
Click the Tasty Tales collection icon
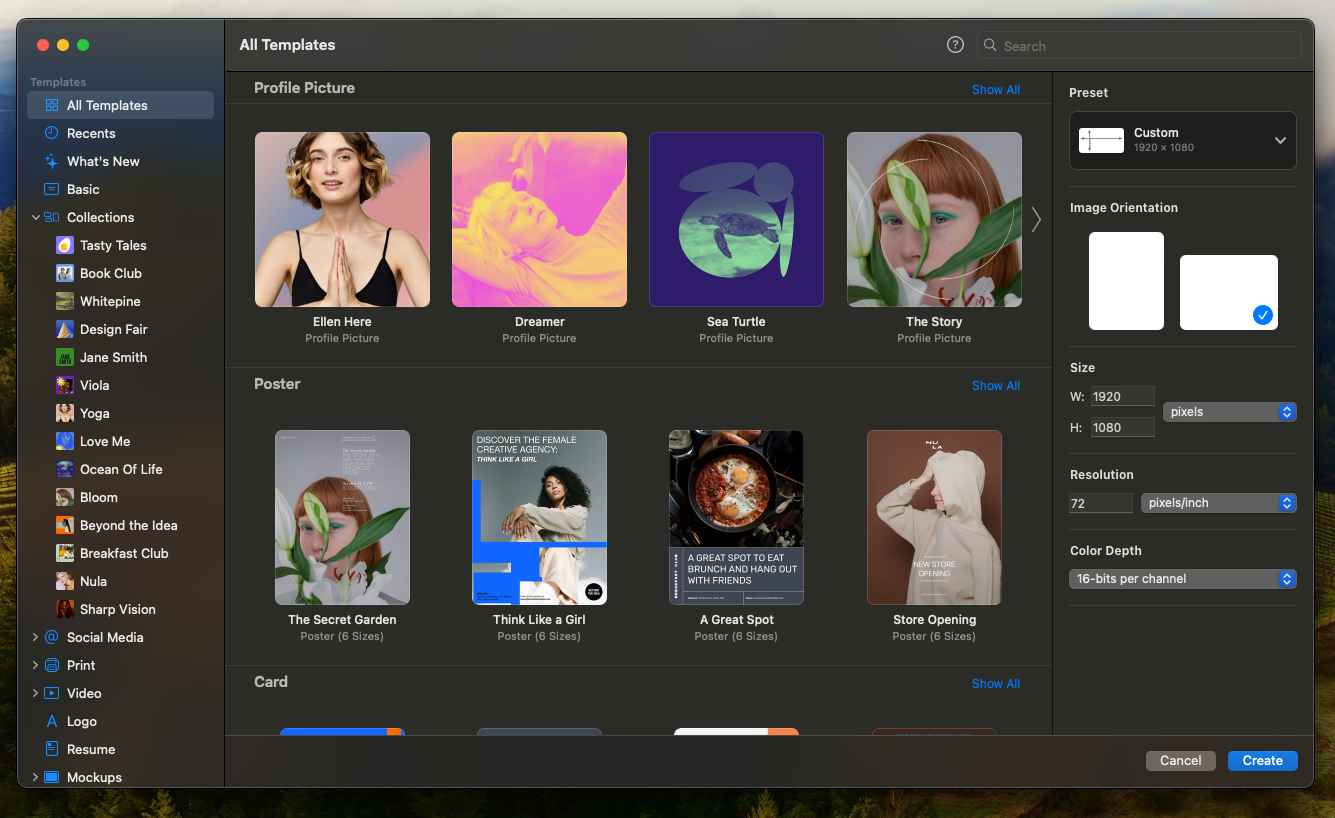point(64,245)
